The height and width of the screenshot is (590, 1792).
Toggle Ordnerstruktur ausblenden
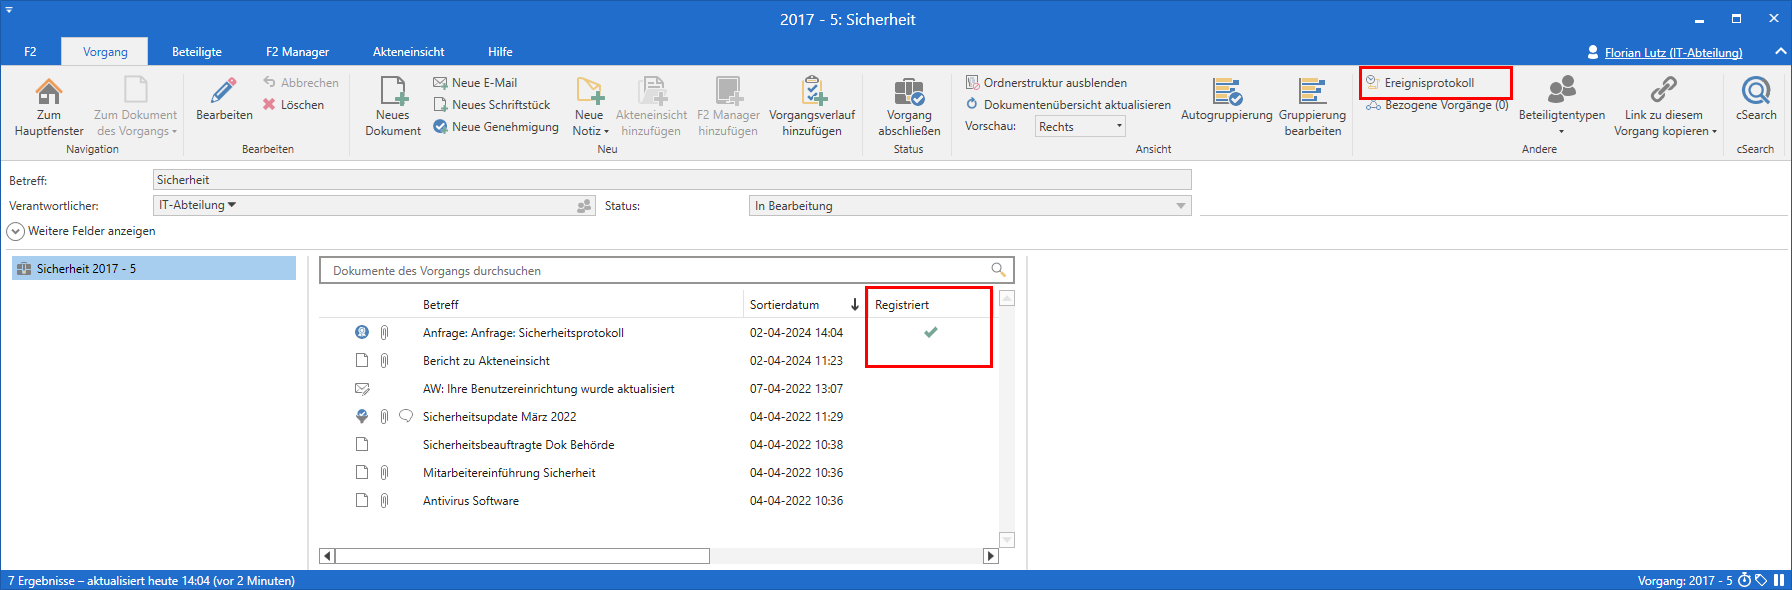point(1046,83)
